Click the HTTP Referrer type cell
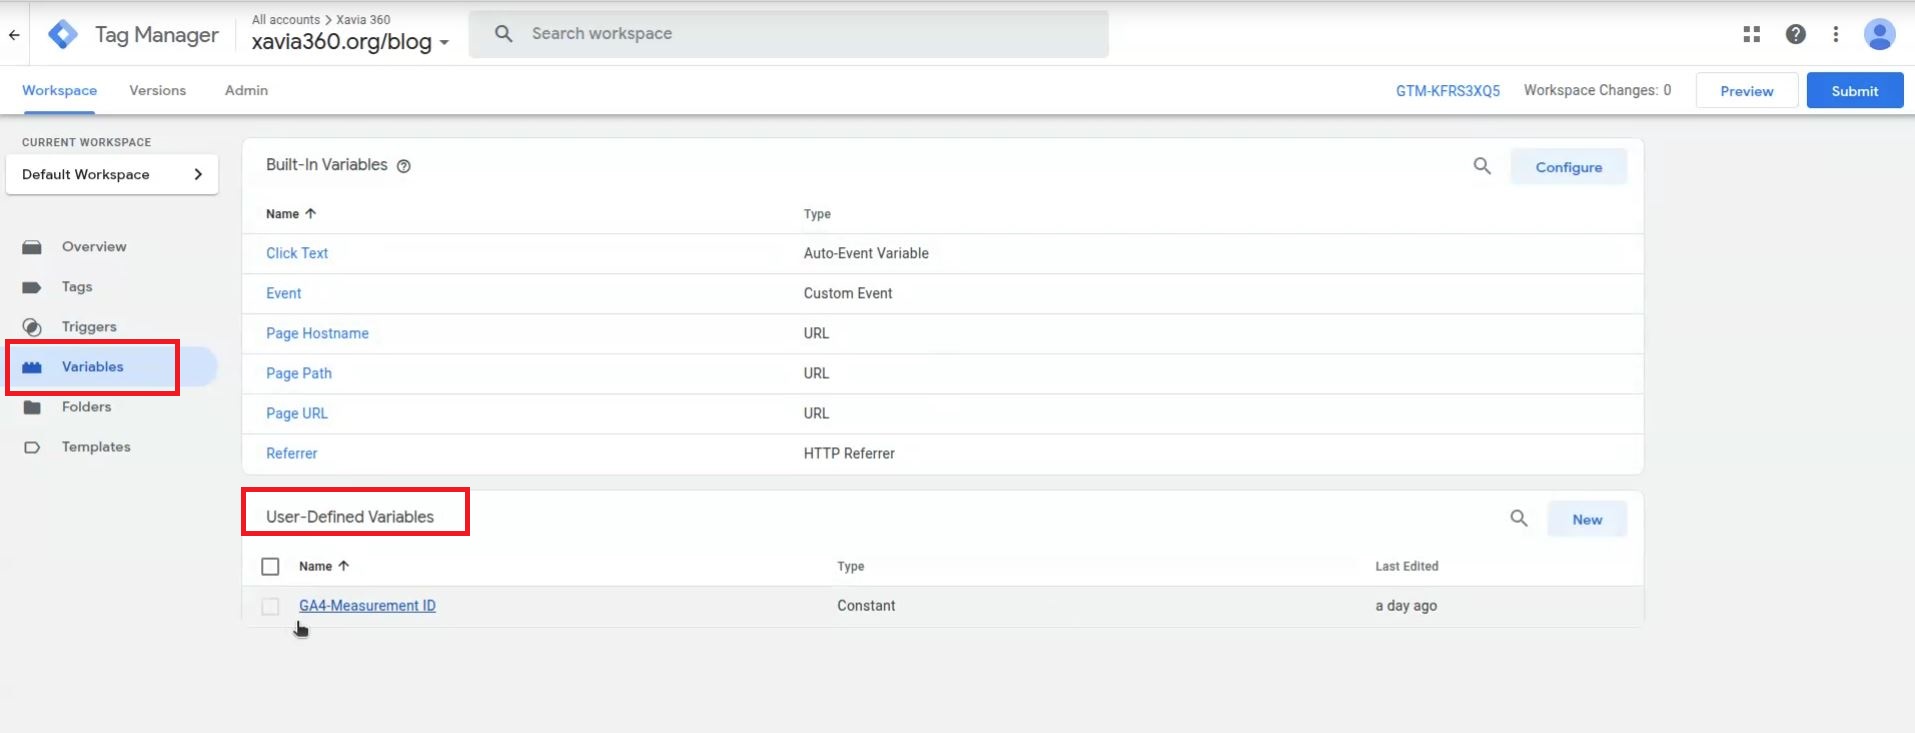 [x=849, y=453]
